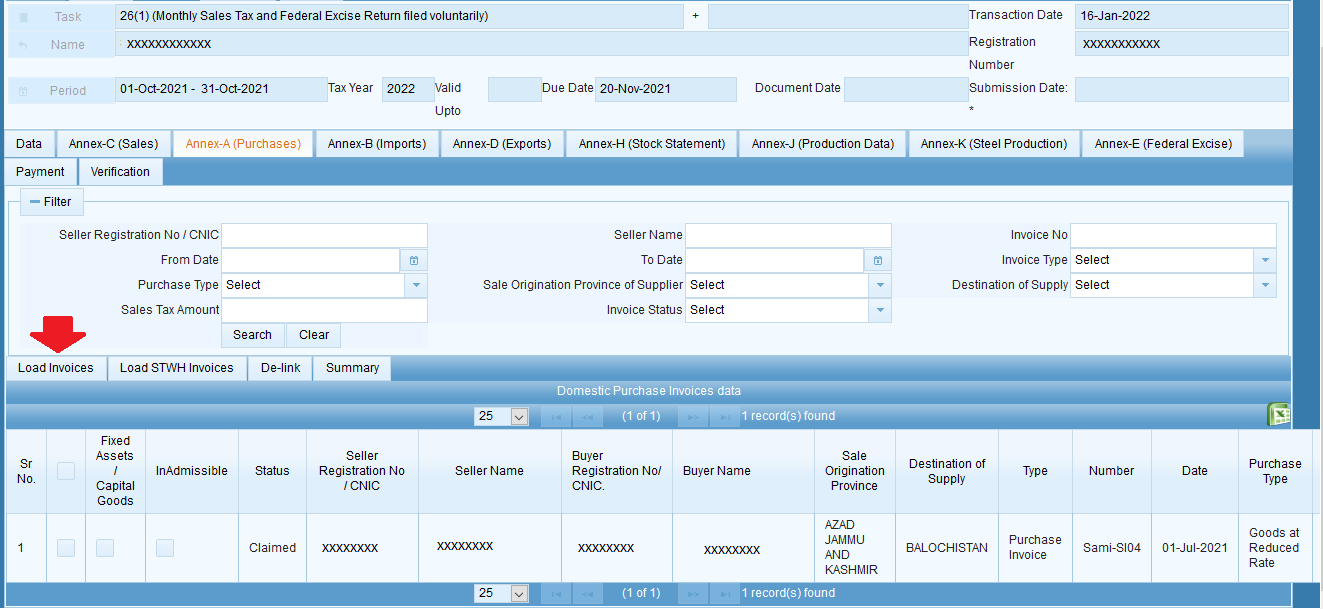Click the Purchase Type column header
This screenshot has height=609, width=1323.
pos(1275,471)
